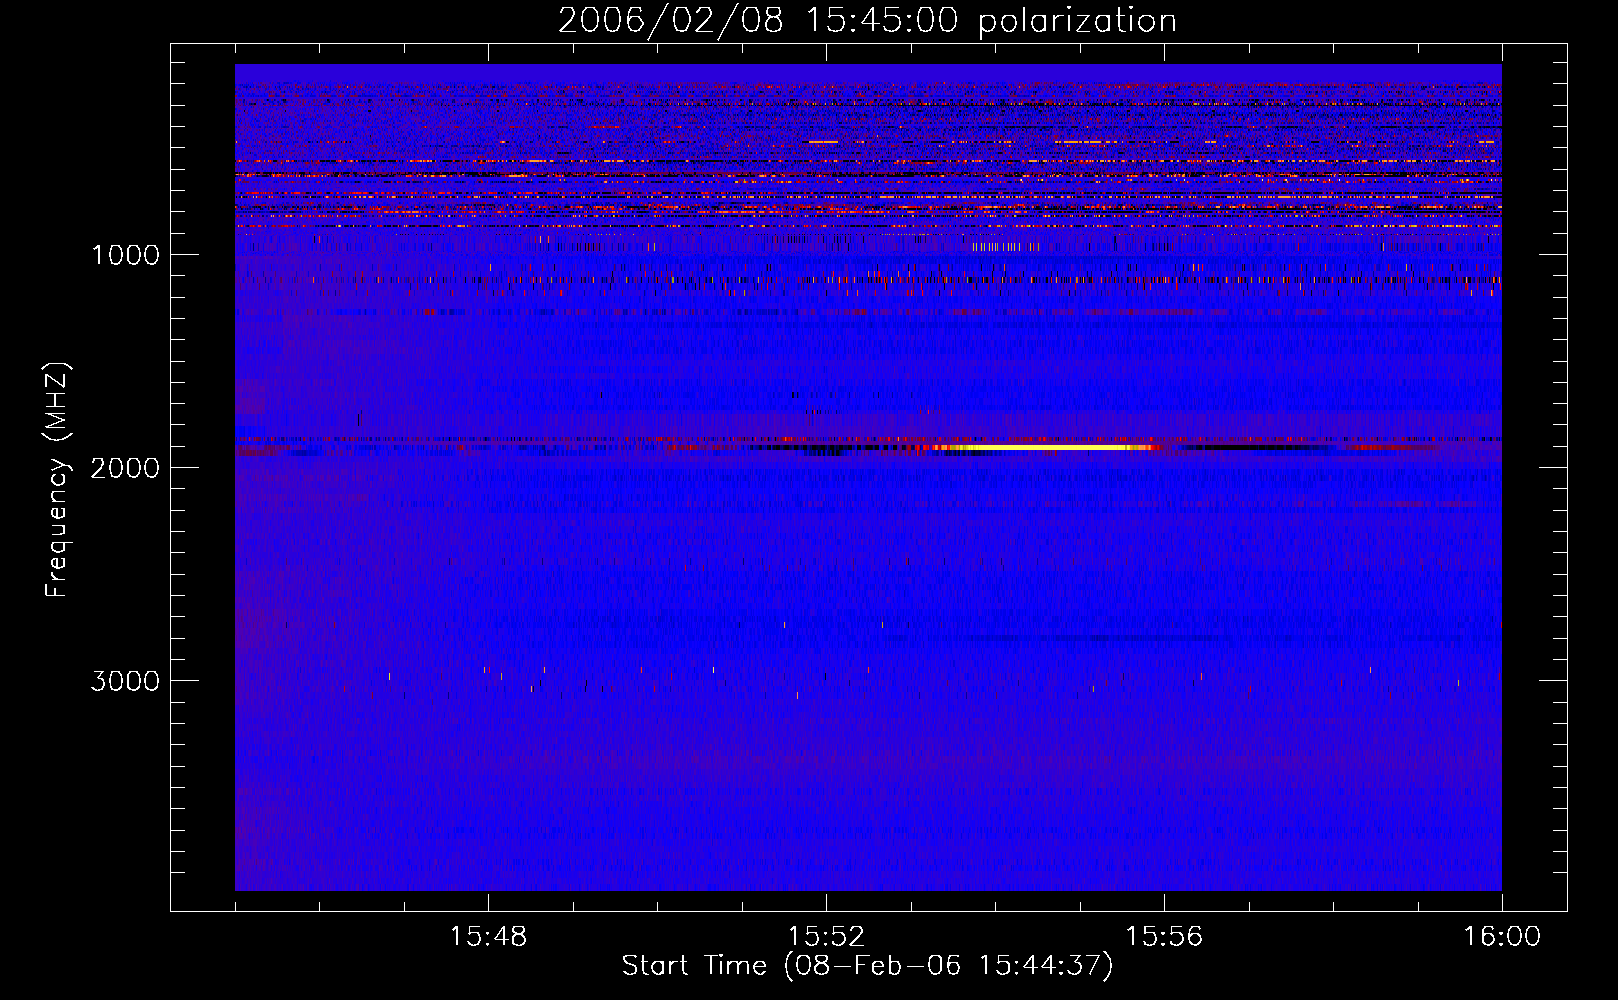Click the 'Frequency (MHZ)' axis label
The width and height of the screenshot is (1618, 1000).
[57, 480]
